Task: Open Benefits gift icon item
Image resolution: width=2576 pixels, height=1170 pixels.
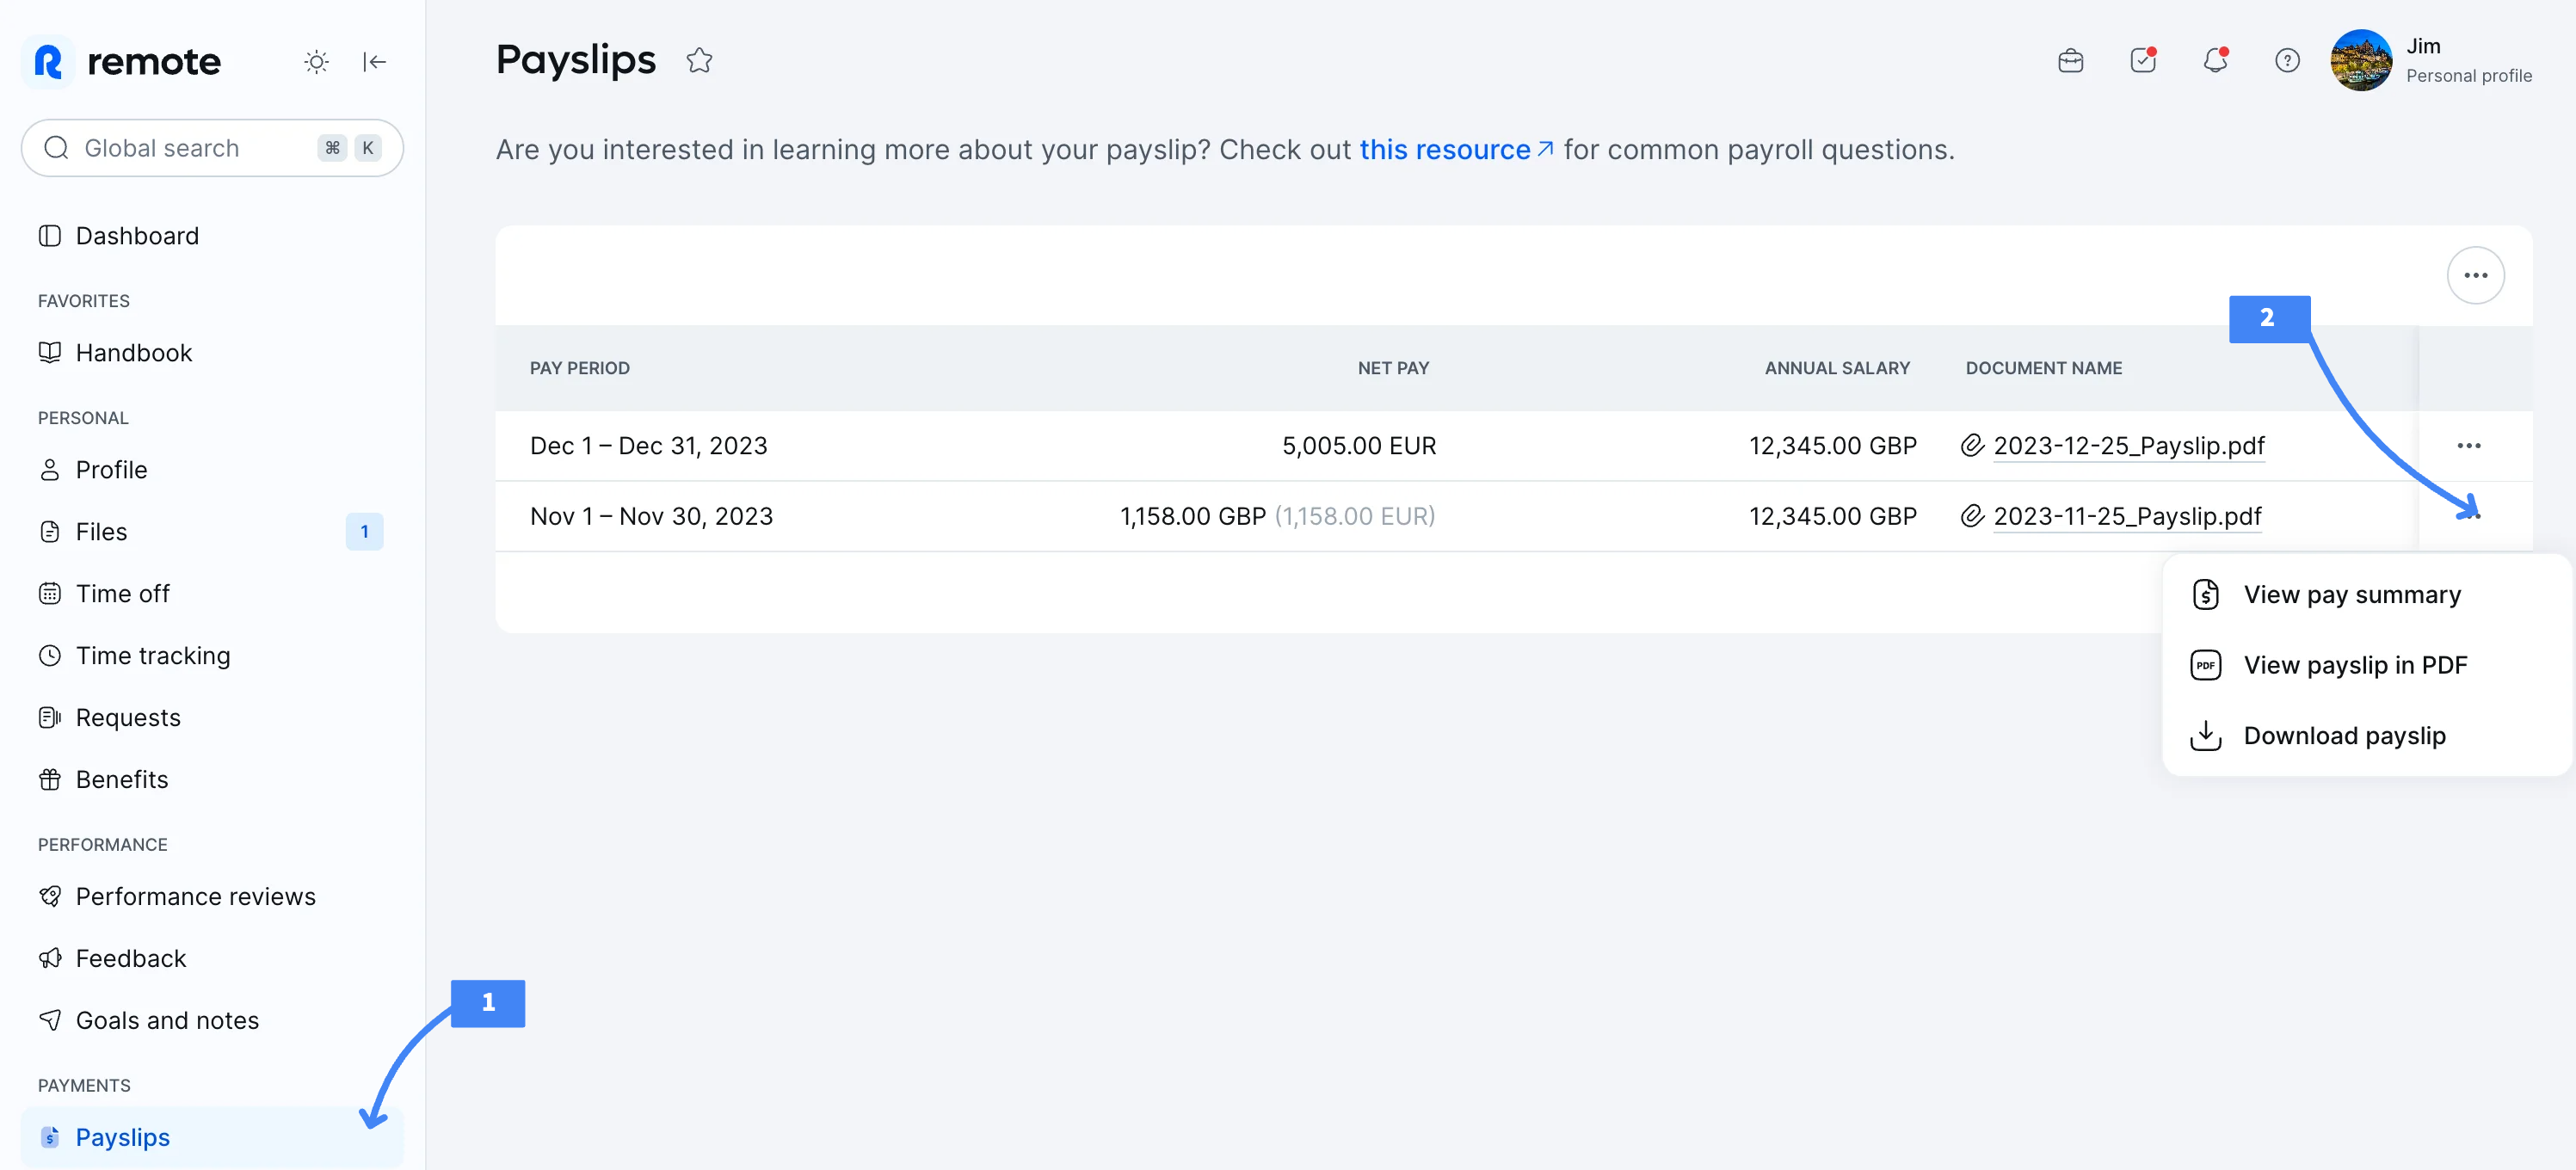Action: (x=121, y=780)
